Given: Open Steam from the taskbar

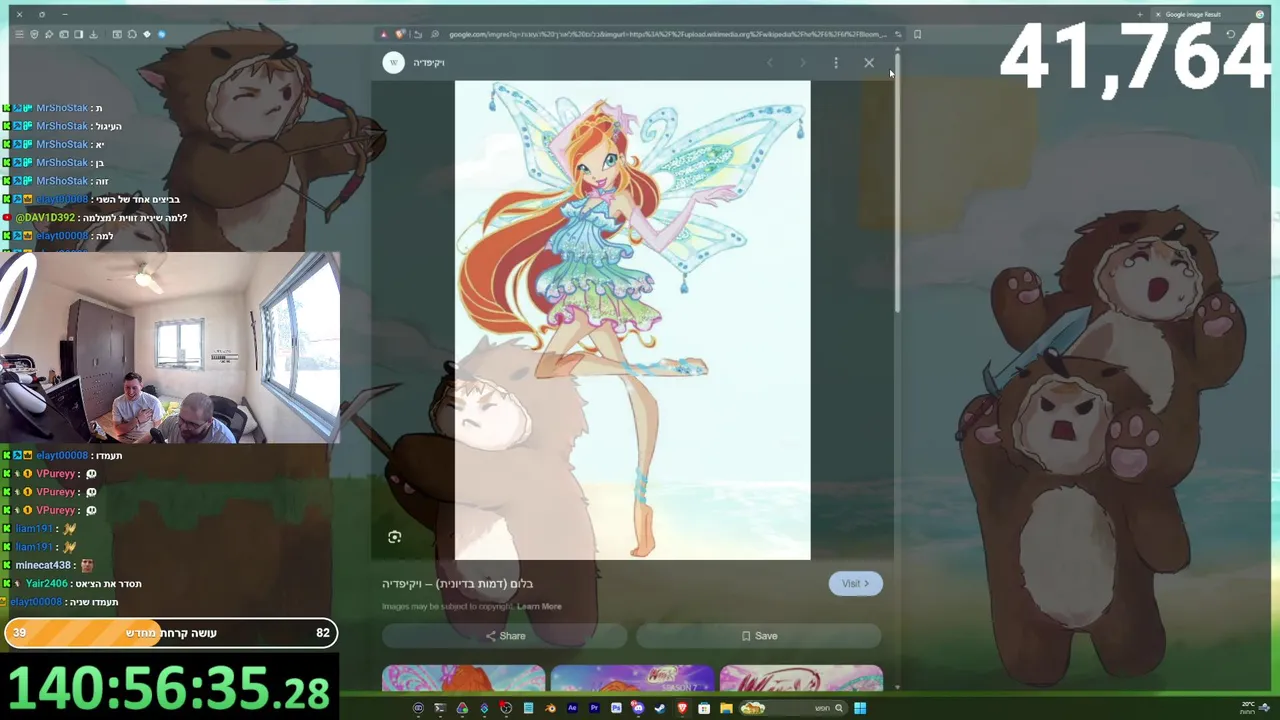Looking at the screenshot, I should [x=660, y=708].
